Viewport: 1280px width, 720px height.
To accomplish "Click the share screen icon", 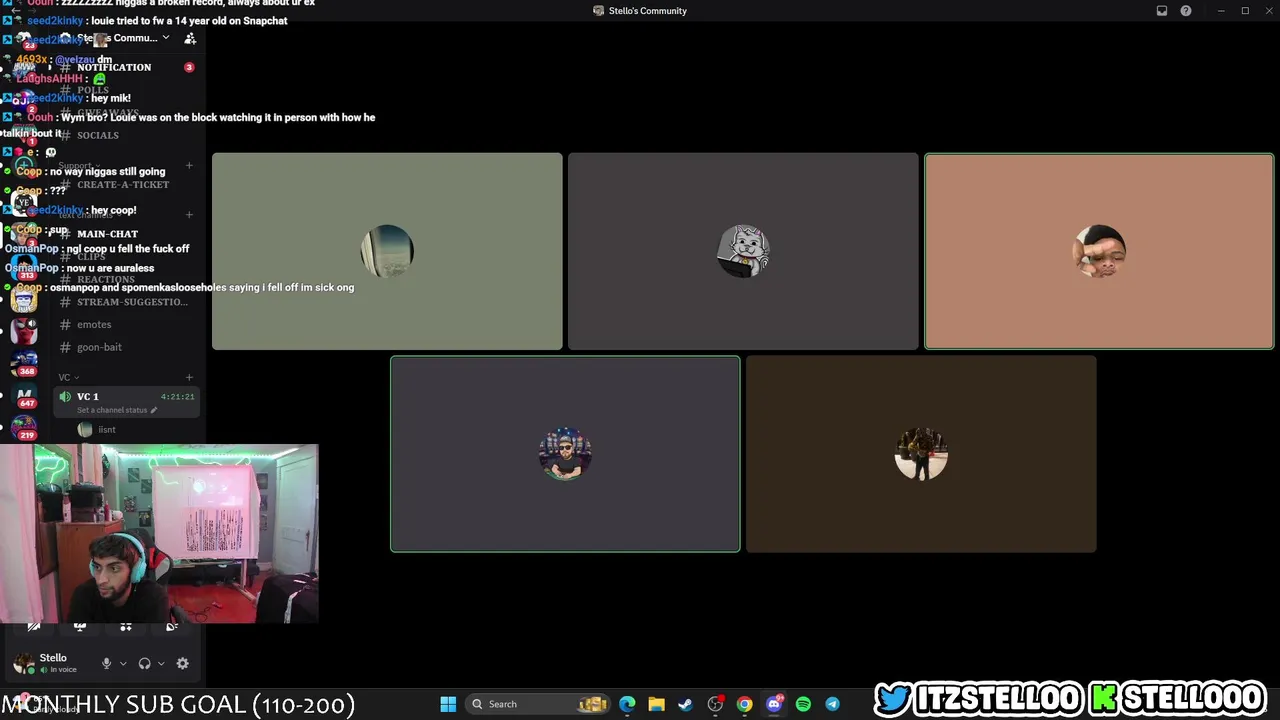I will tap(80, 627).
